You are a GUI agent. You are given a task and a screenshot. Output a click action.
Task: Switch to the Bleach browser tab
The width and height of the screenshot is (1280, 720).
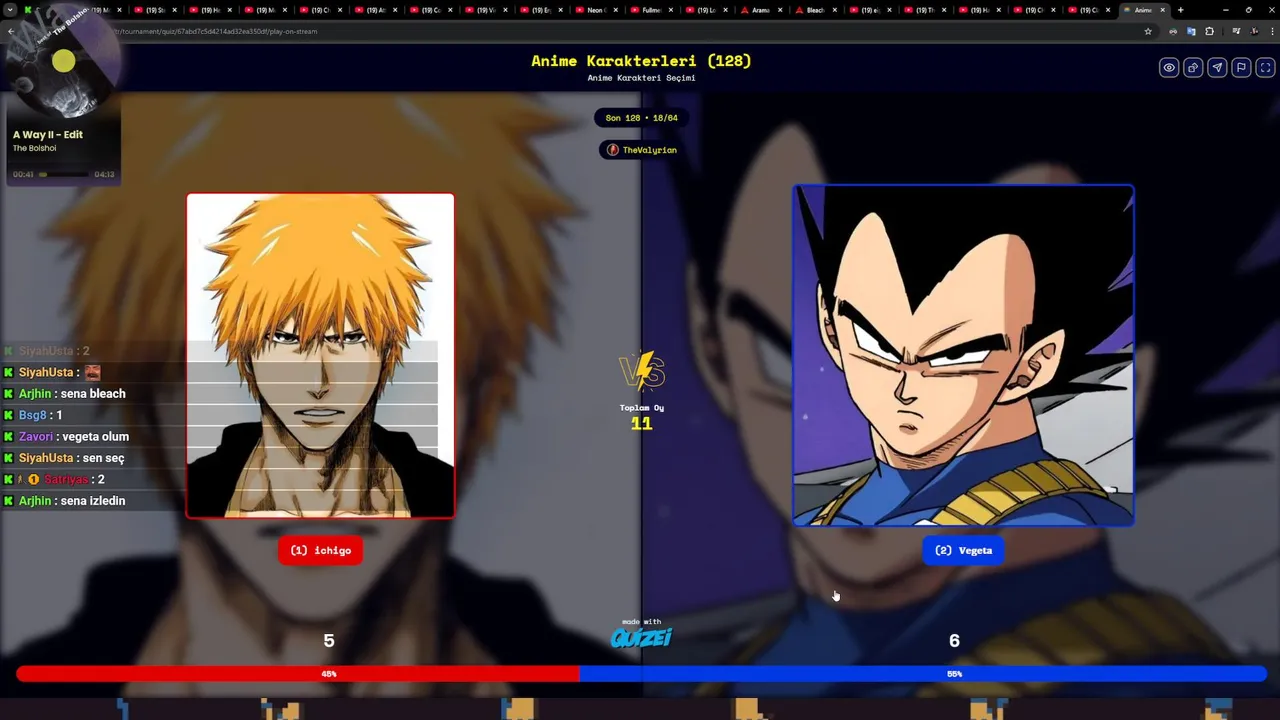coord(815,10)
